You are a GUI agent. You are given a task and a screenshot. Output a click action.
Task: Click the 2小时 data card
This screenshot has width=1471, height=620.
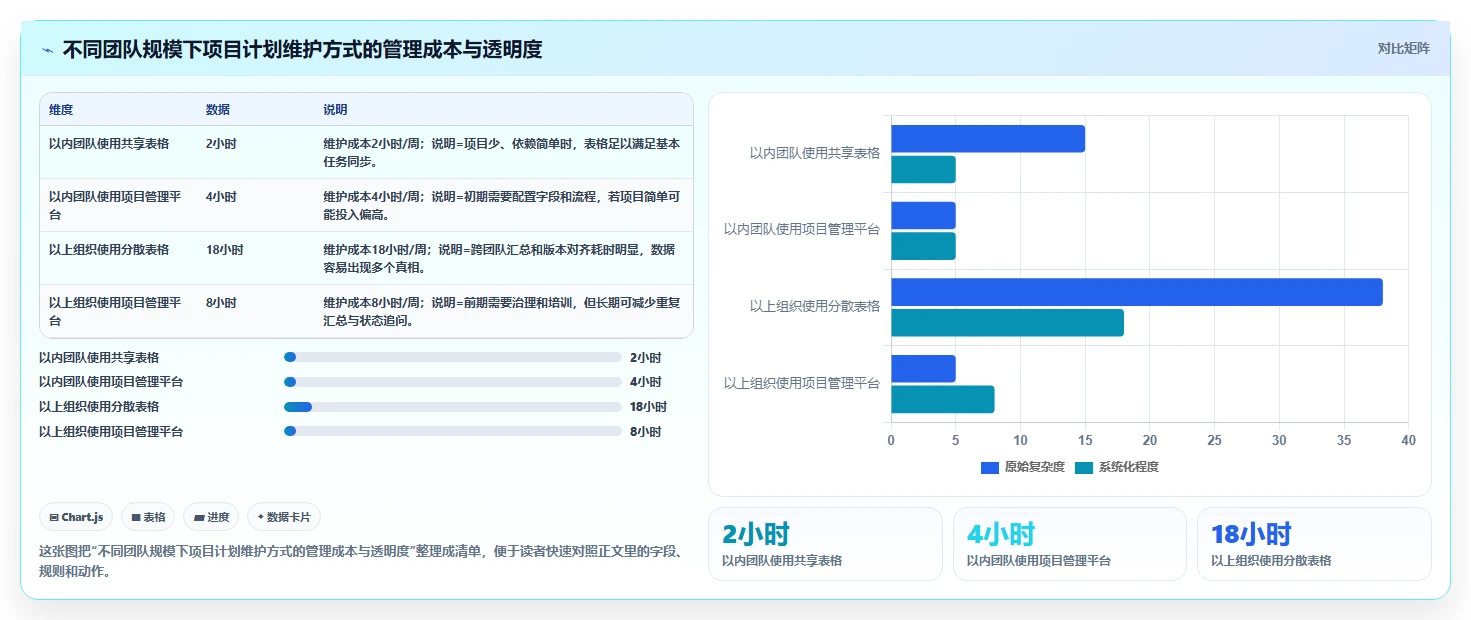point(825,544)
